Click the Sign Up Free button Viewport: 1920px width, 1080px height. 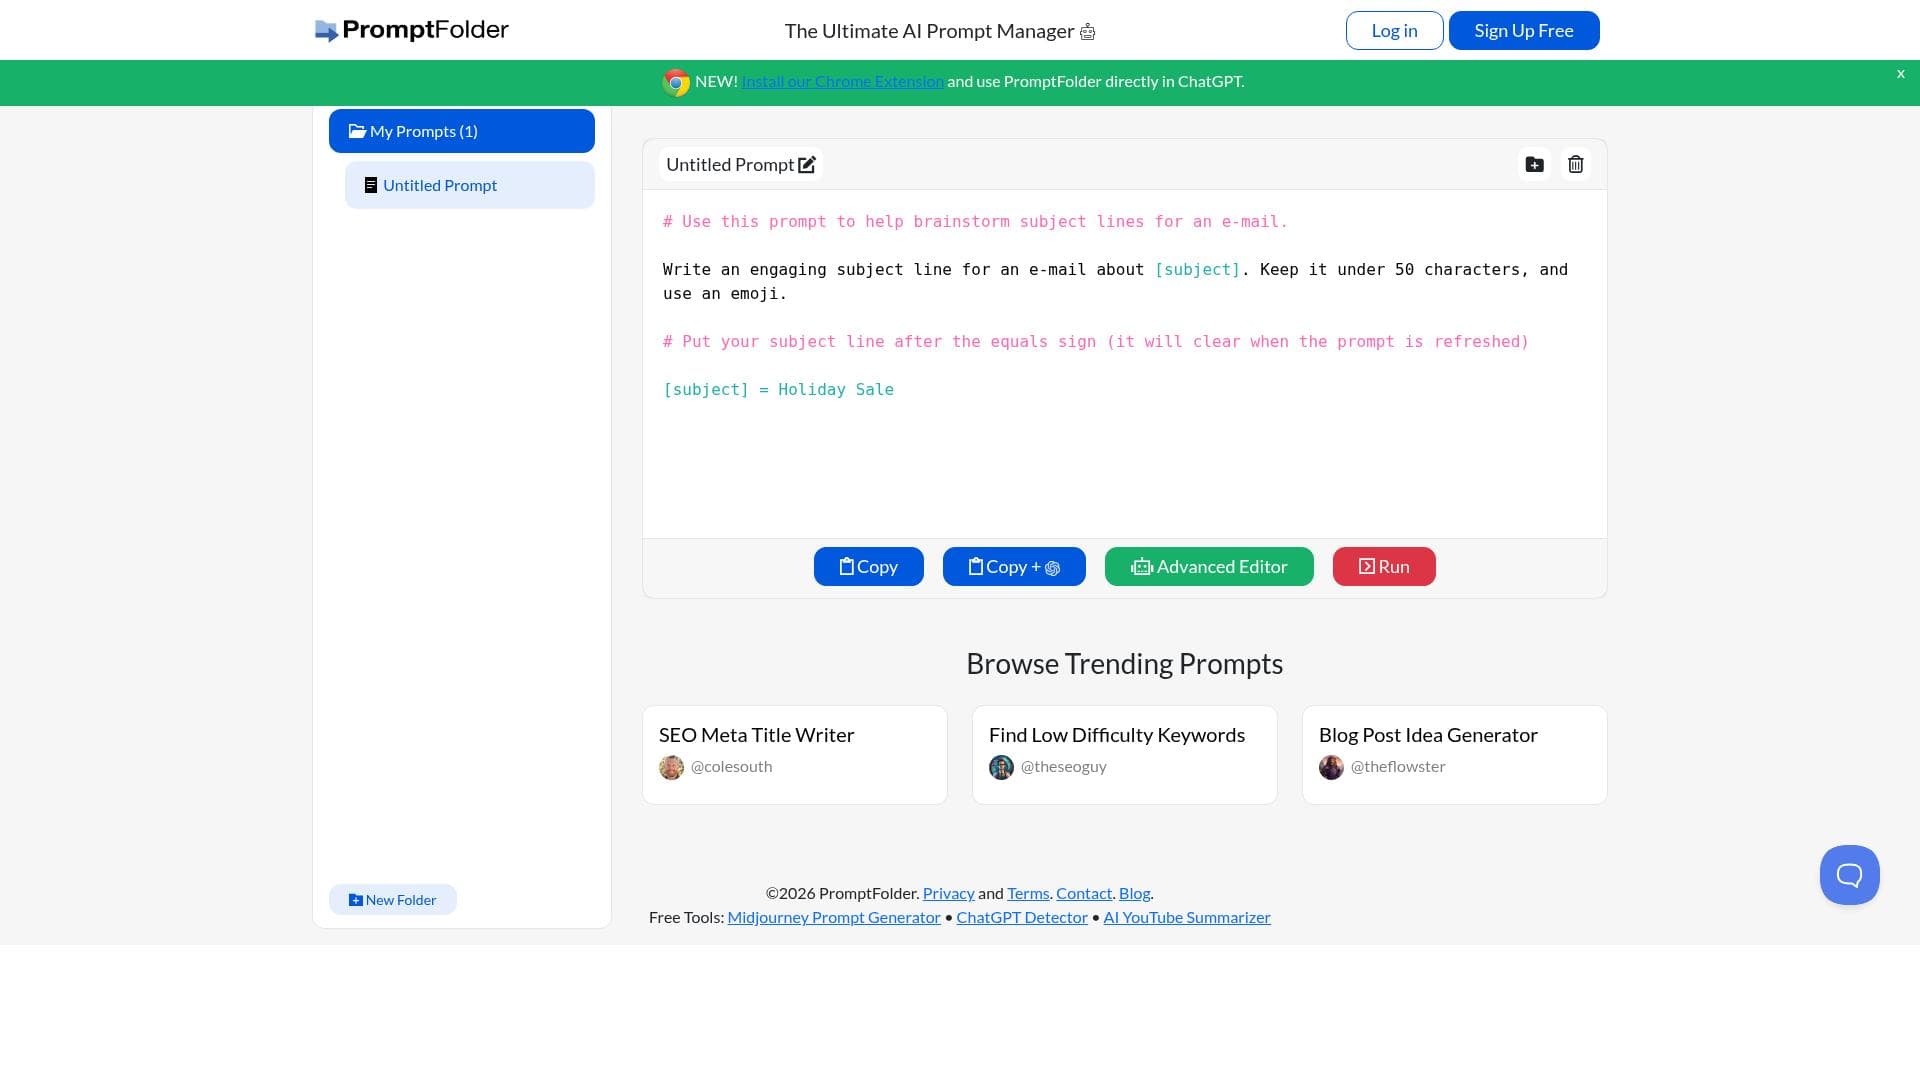(x=1523, y=31)
